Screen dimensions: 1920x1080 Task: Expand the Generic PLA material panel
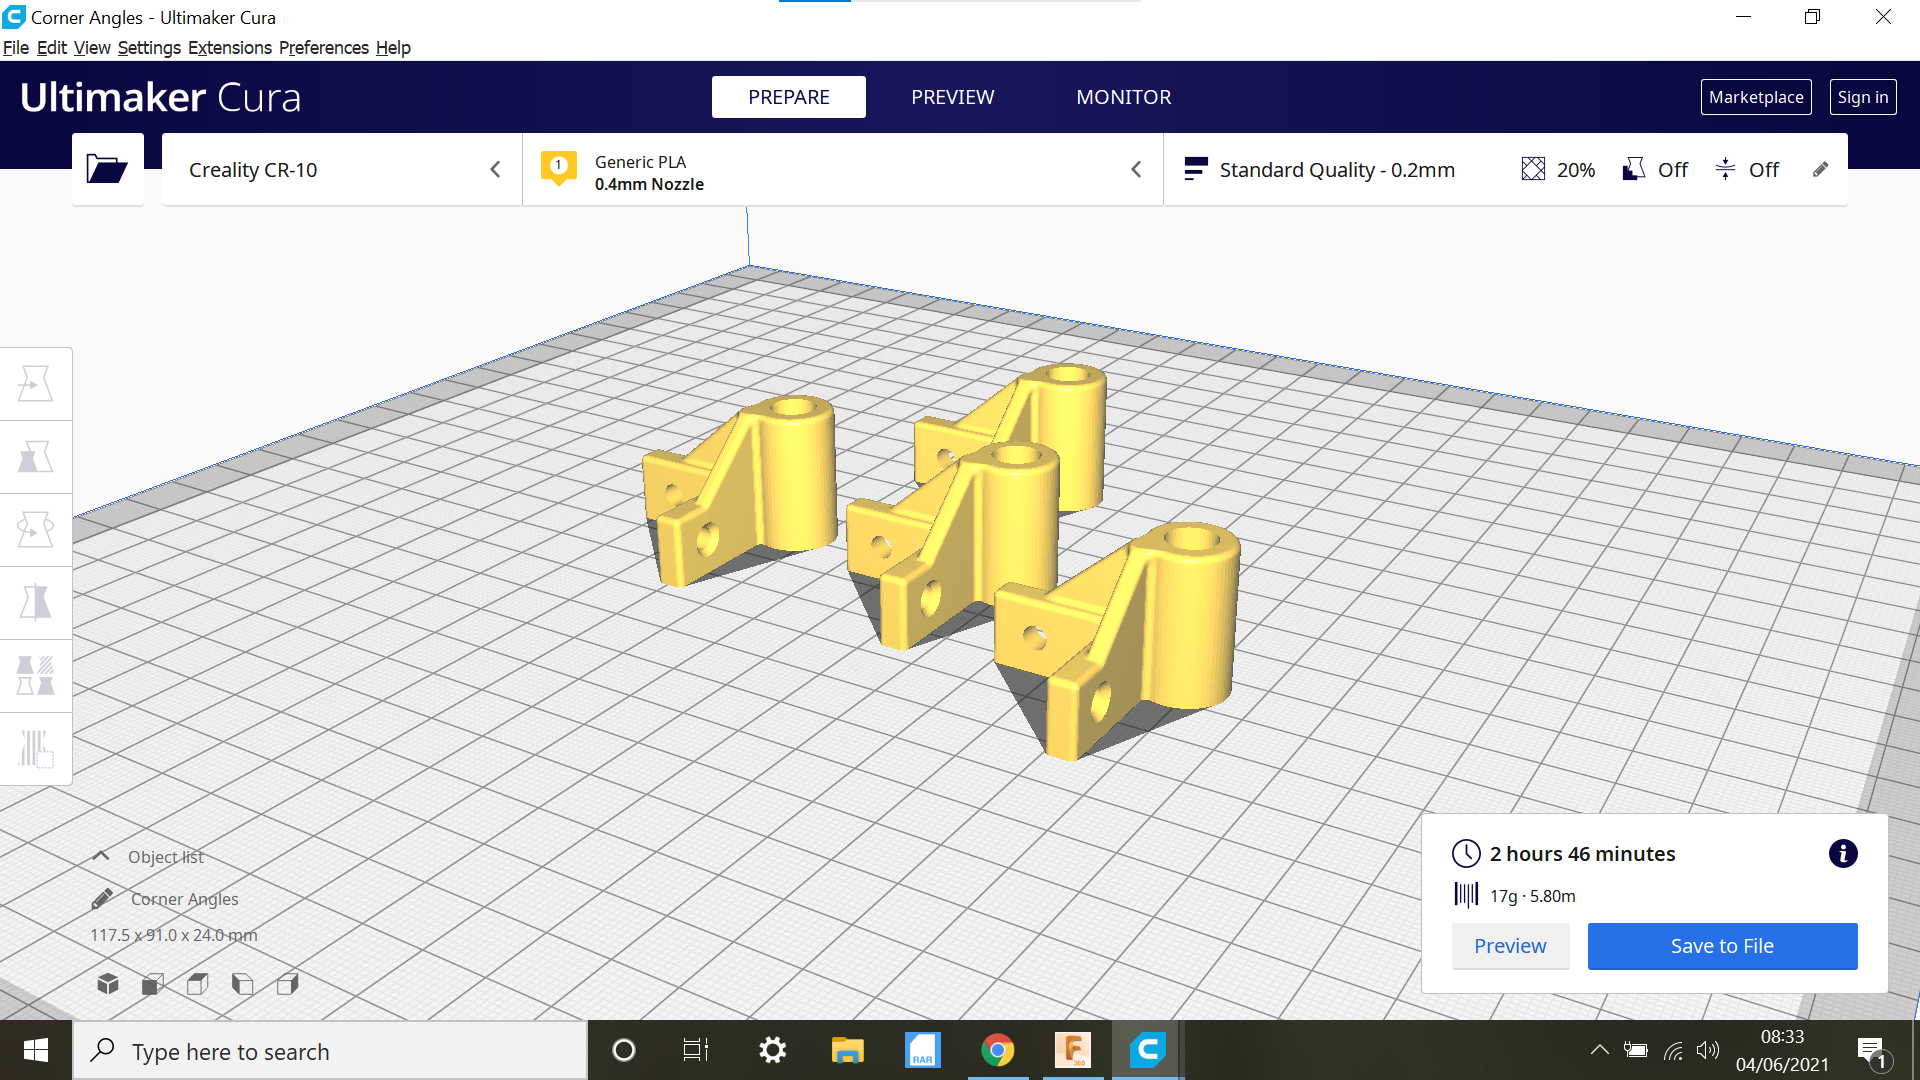pos(842,170)
